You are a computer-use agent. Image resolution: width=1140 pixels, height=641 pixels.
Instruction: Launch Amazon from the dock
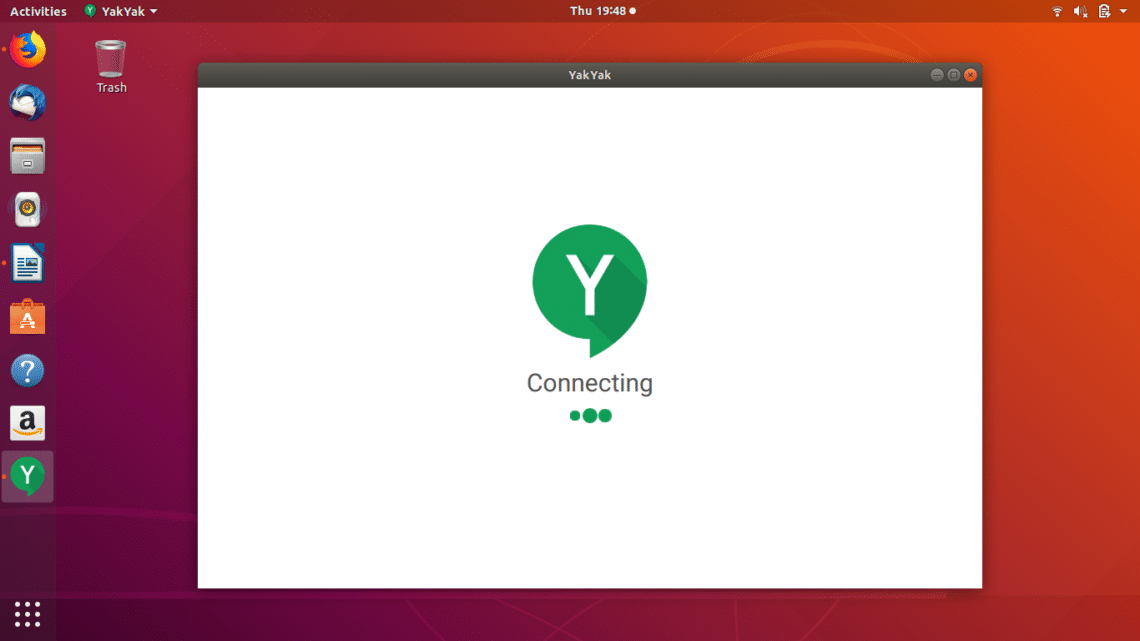pos(28,424)
